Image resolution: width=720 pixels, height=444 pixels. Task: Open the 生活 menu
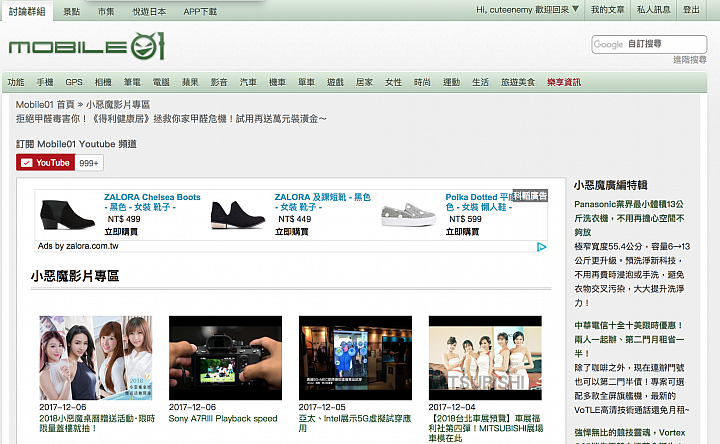[480, 82]
